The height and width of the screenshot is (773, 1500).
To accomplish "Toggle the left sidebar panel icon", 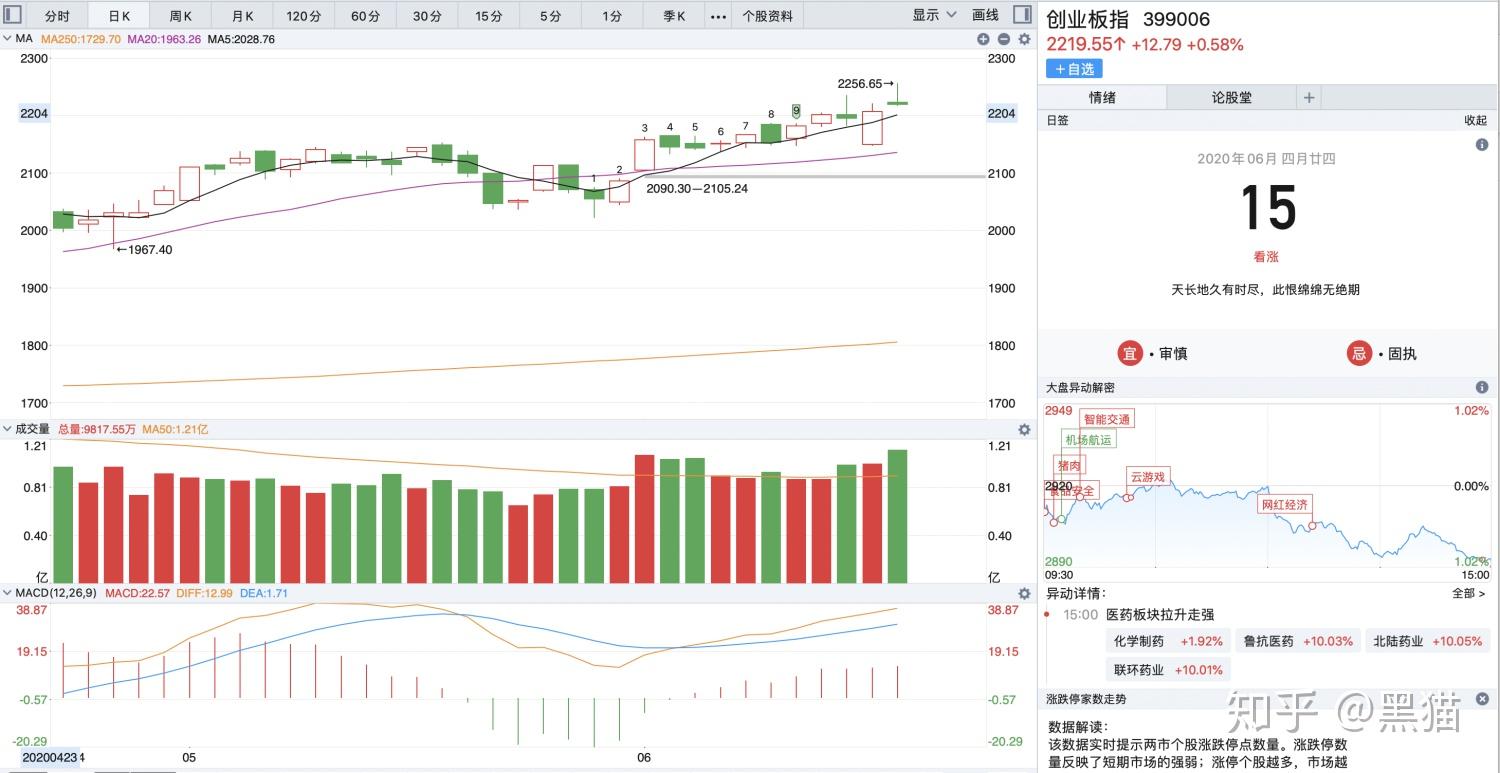I will click(x=13, y=15).
